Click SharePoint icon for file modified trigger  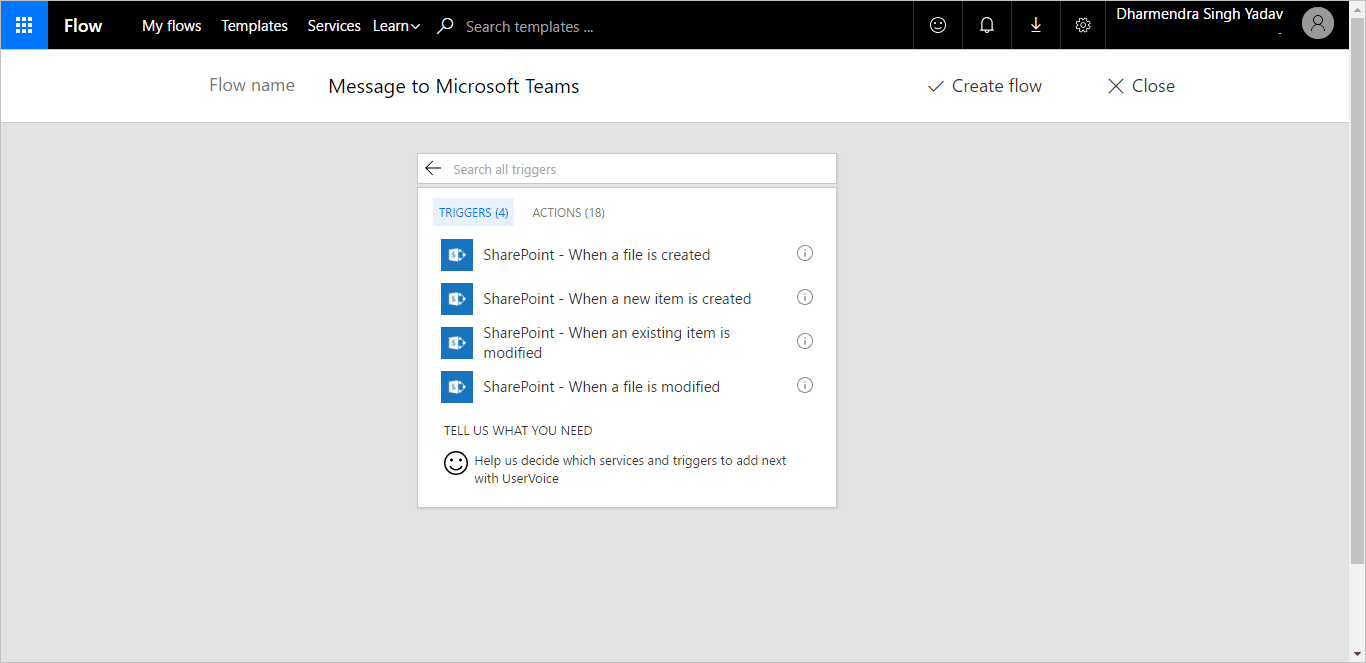[x=457, y=387]
